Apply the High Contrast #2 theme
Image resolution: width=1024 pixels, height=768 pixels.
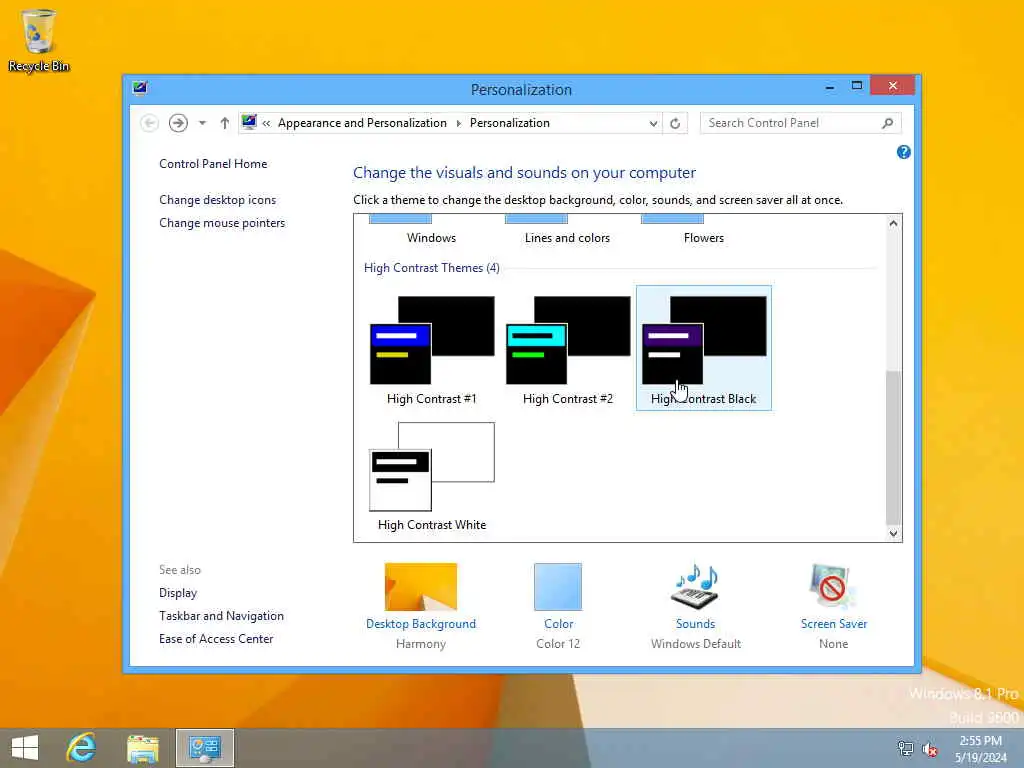(568, 349)
